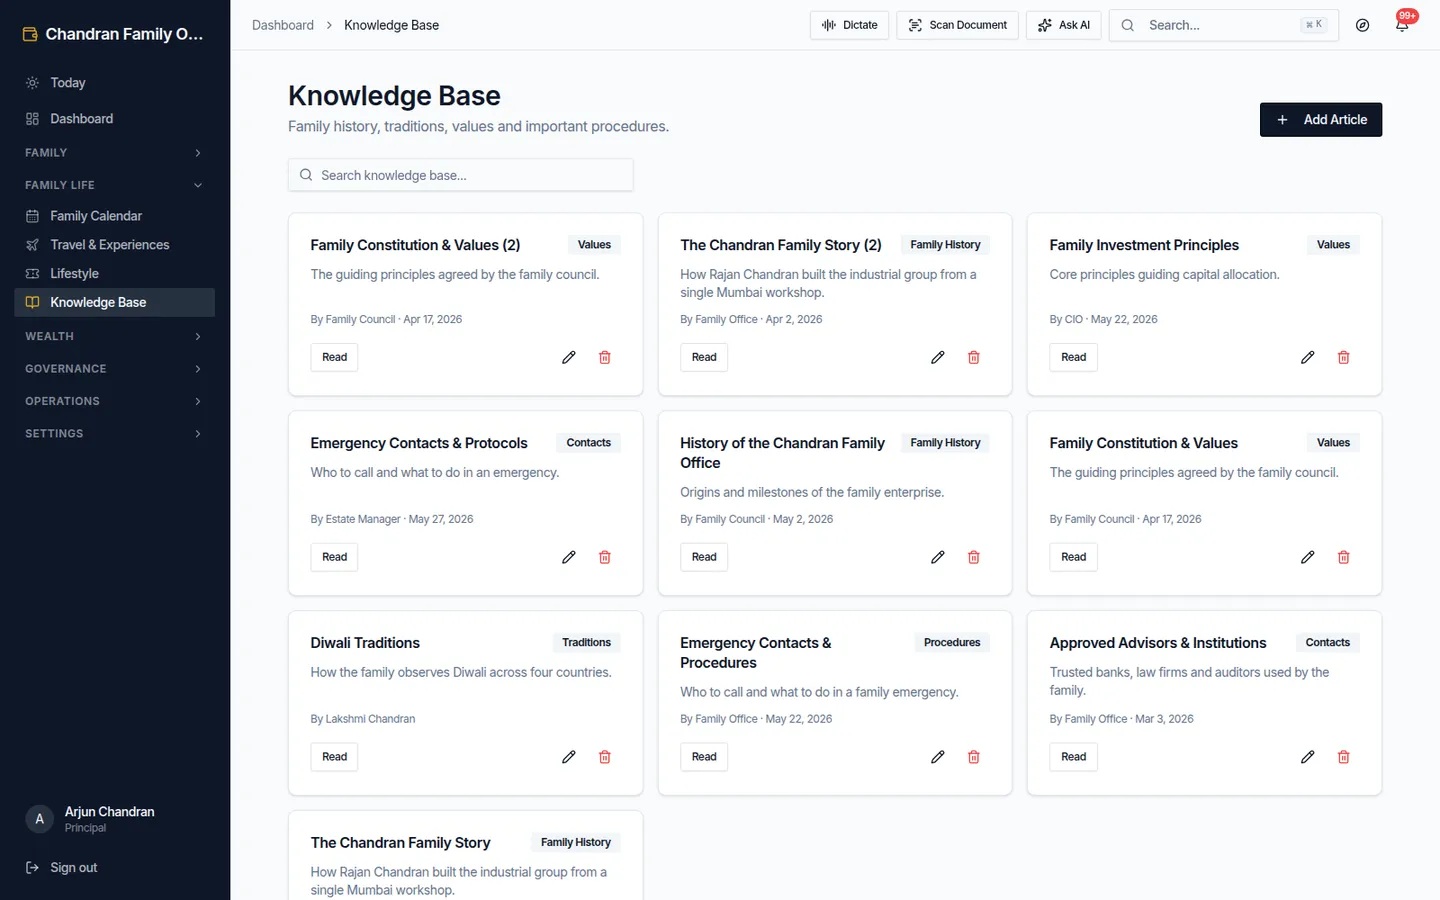Navigate to Dashboard via the breadcrumb
The image size is (1440, 900).
(283, 25)
